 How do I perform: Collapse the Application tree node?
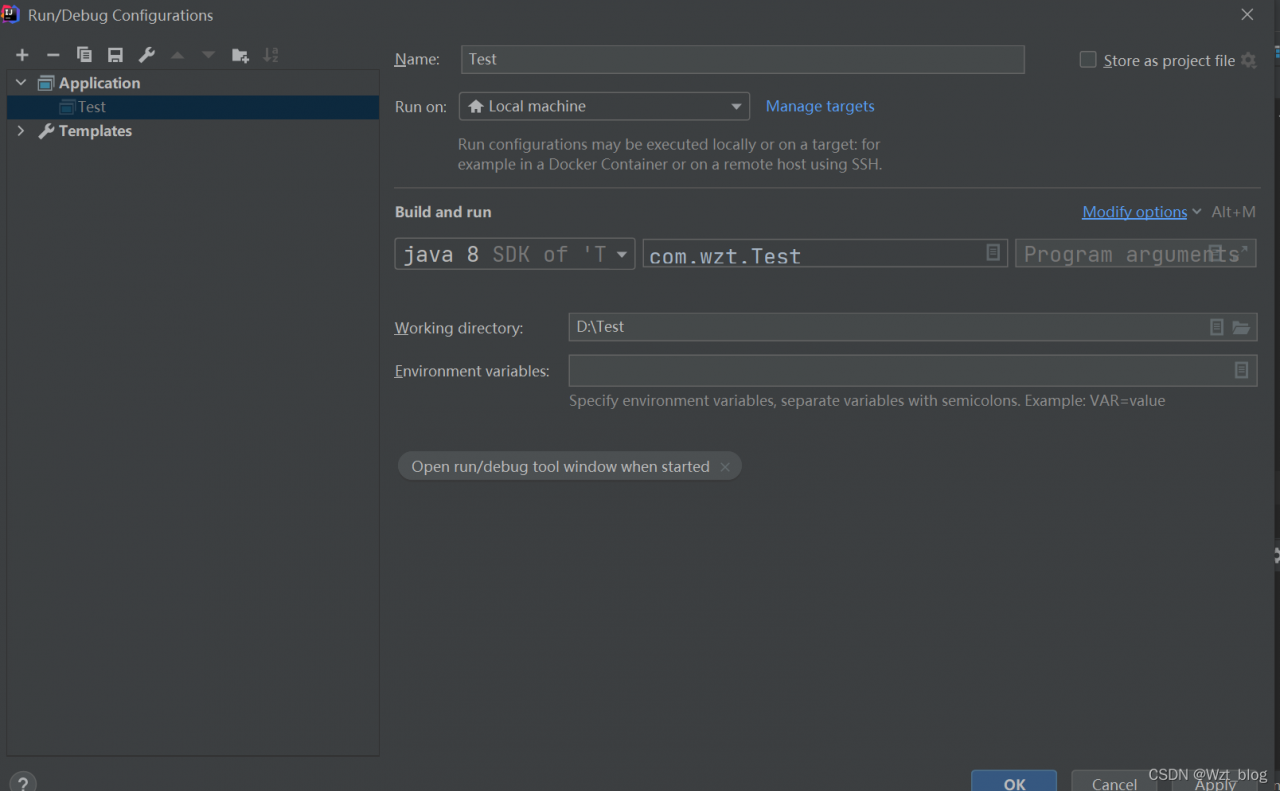[x=21, y=83]
